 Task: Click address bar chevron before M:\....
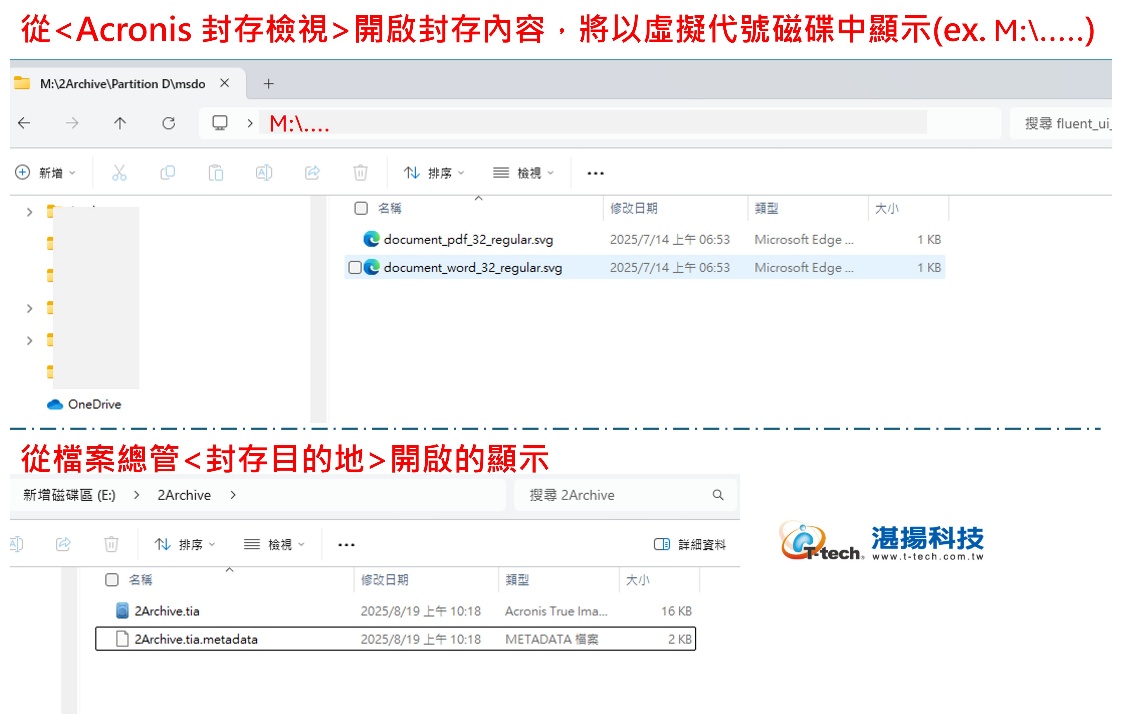[250, 123]
